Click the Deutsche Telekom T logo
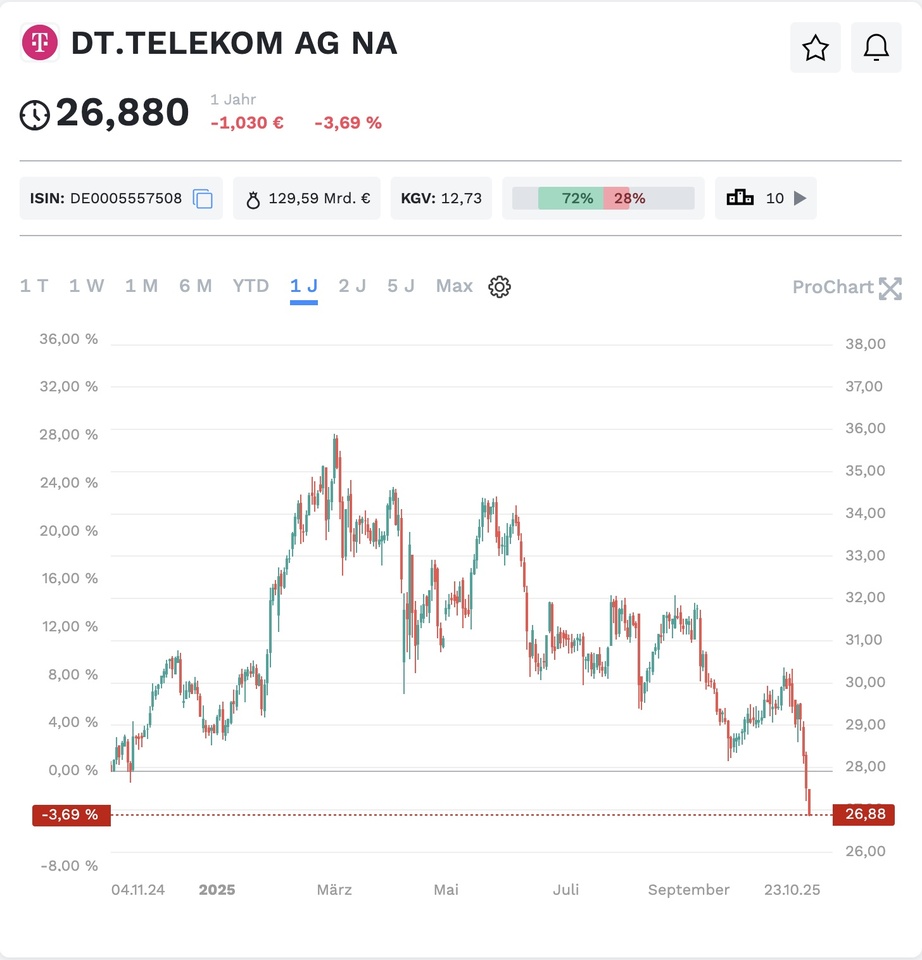Screen dimensions: 922x960 click(x=40, y=43)
